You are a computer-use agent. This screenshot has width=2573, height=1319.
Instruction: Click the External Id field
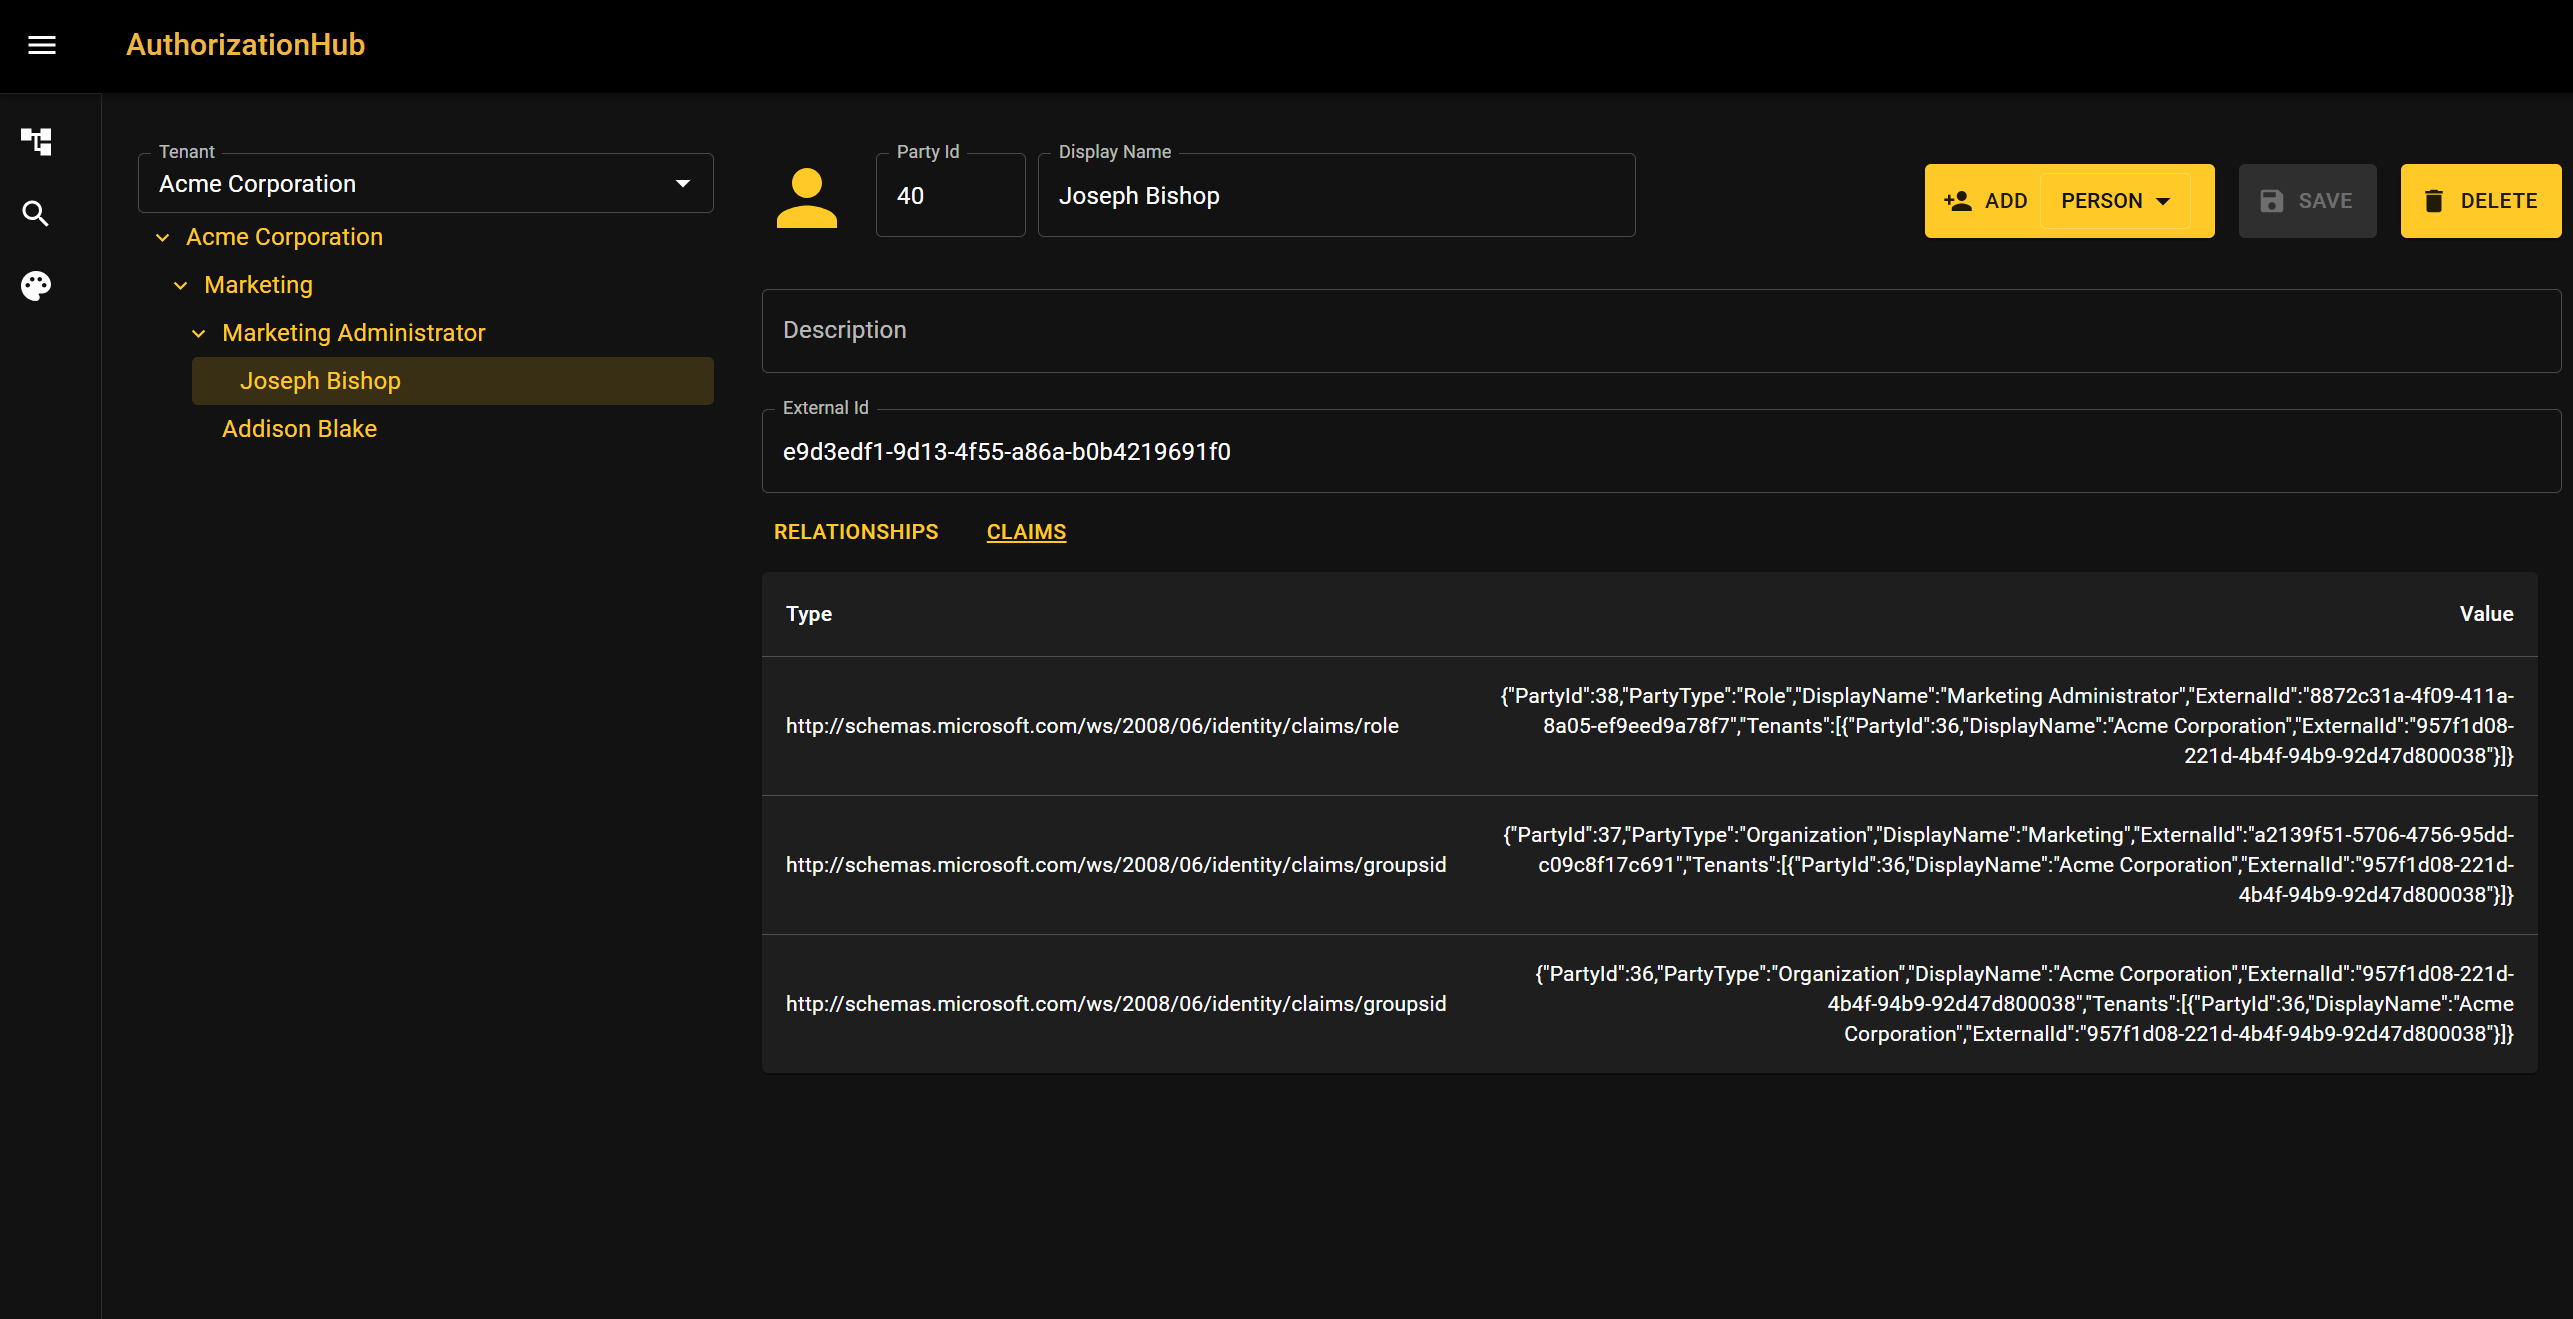pyautogui.click(x=1661, y=451)
